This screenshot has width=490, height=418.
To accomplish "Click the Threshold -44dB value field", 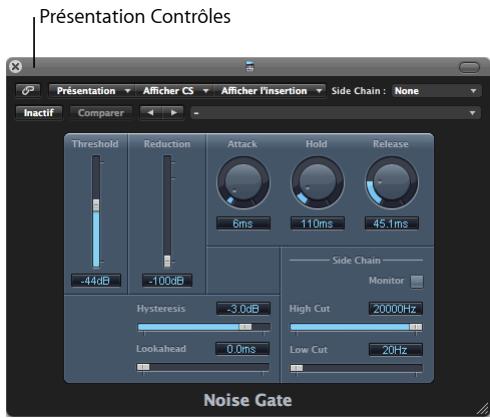I will click(x=96, y=281).
